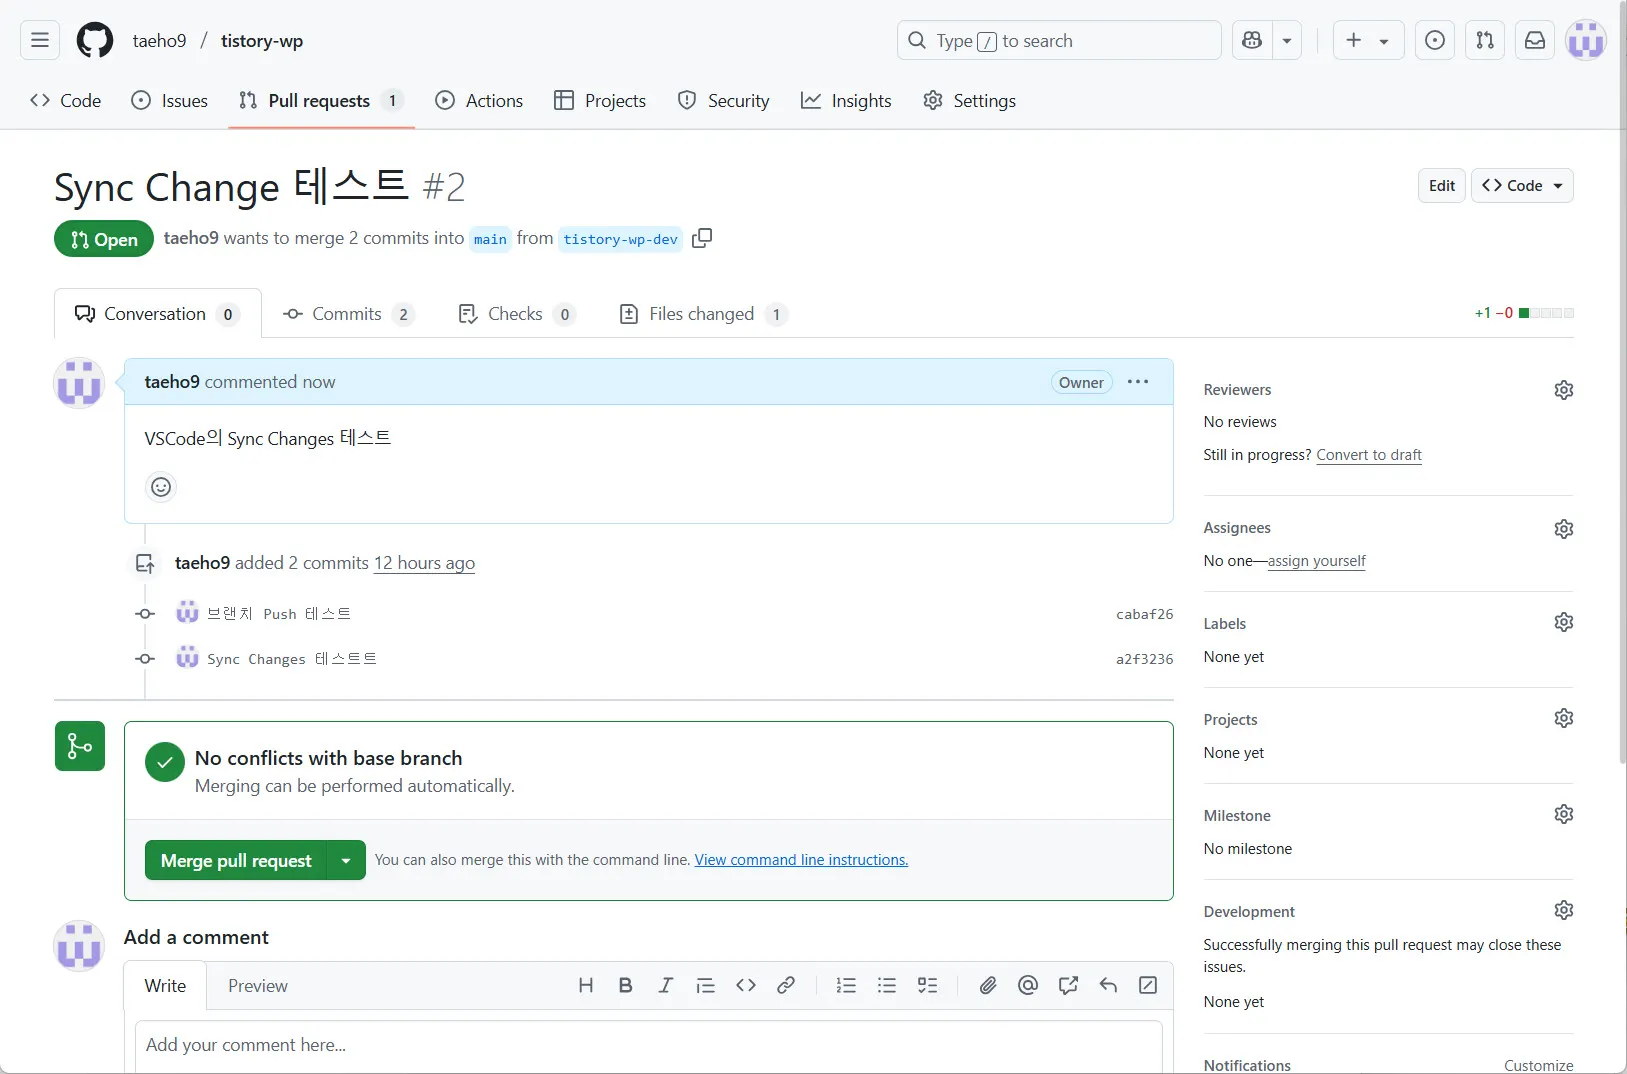The image size is (1627, 1074).
Task: Switch to the Preview tab of the comment box
Action: point(257,986)
